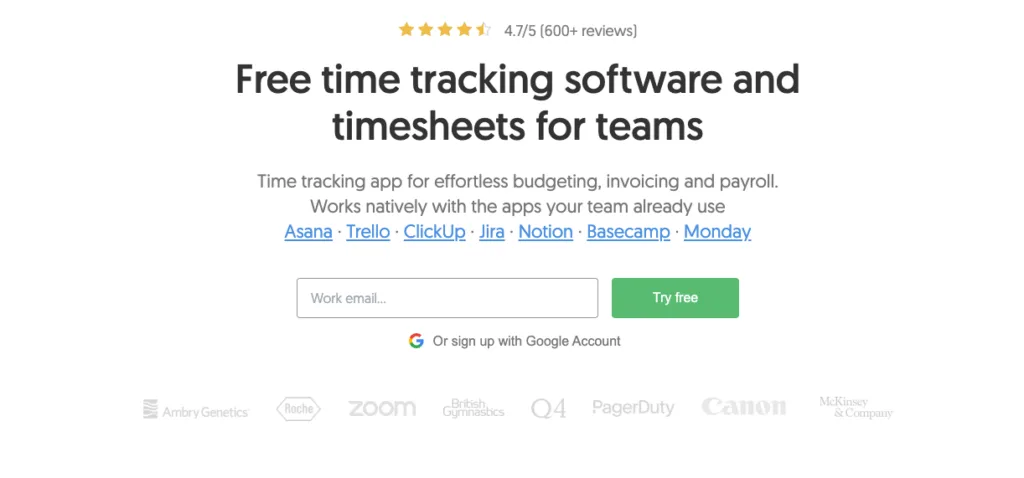Click the Ambry Genetics logo
Screen dimensions: 1024x478
coord(195,410)
